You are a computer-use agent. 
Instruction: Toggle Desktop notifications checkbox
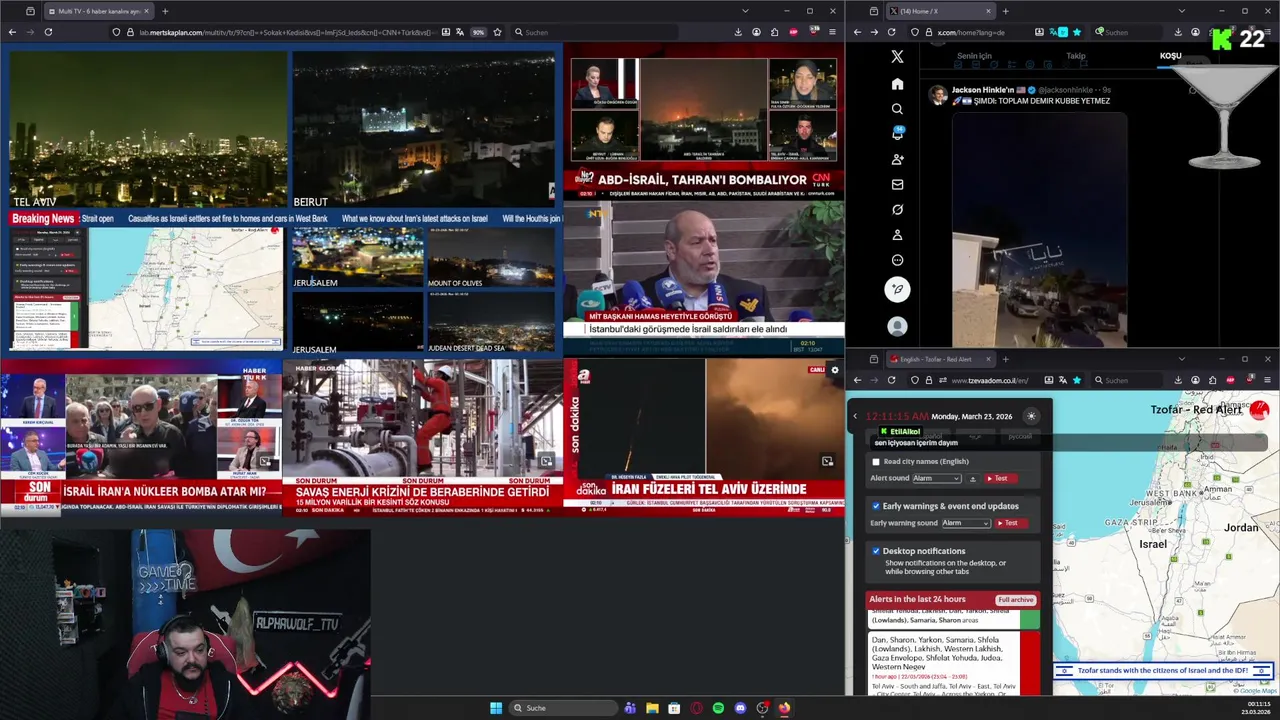(x=876, y=551)
